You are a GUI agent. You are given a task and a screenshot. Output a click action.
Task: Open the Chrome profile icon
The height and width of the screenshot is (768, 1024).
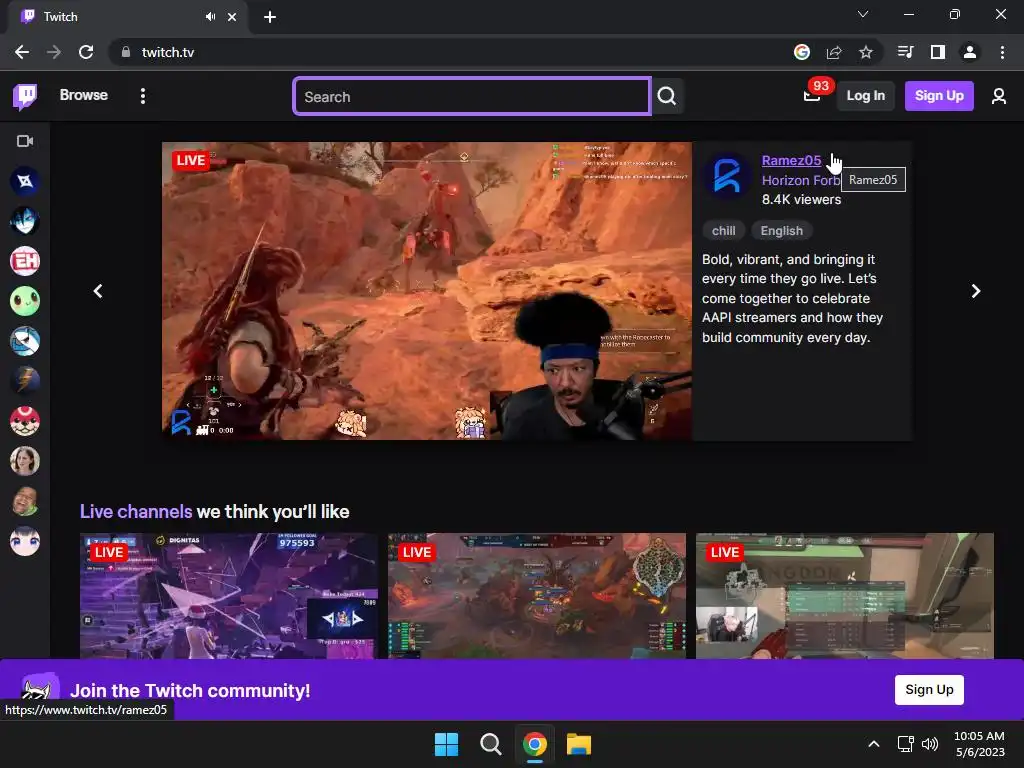[x=970, y=52]
